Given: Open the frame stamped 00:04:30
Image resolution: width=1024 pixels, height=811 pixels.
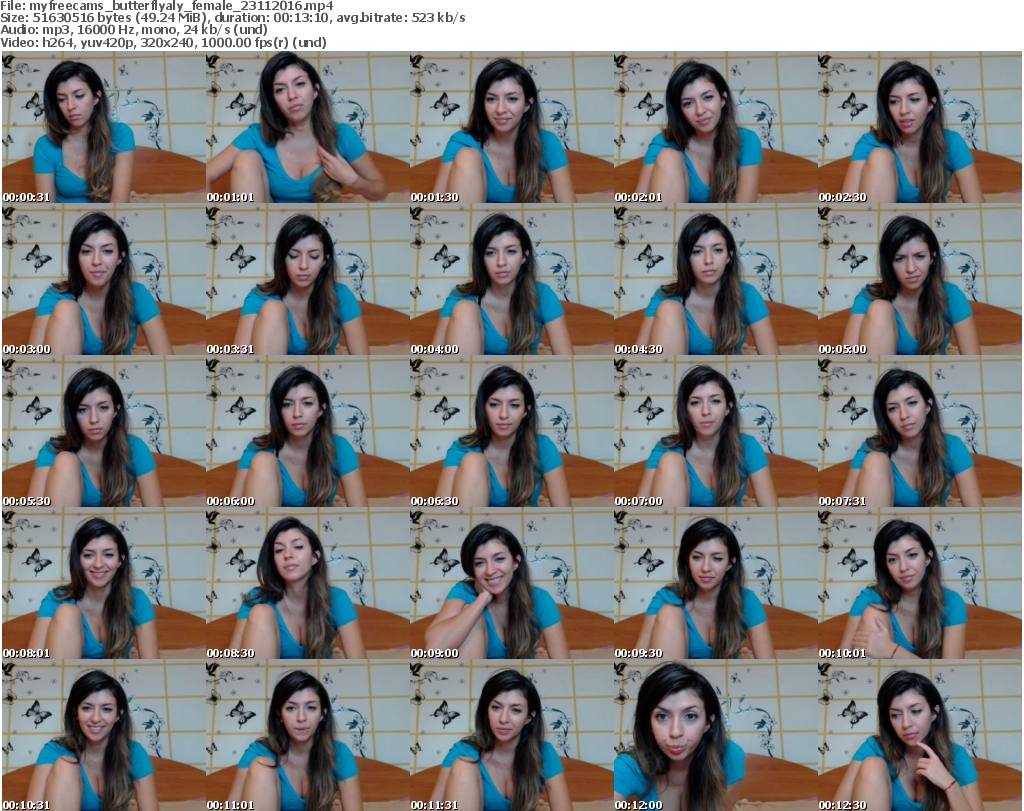Looking at the screenshot, I should 716,279.
